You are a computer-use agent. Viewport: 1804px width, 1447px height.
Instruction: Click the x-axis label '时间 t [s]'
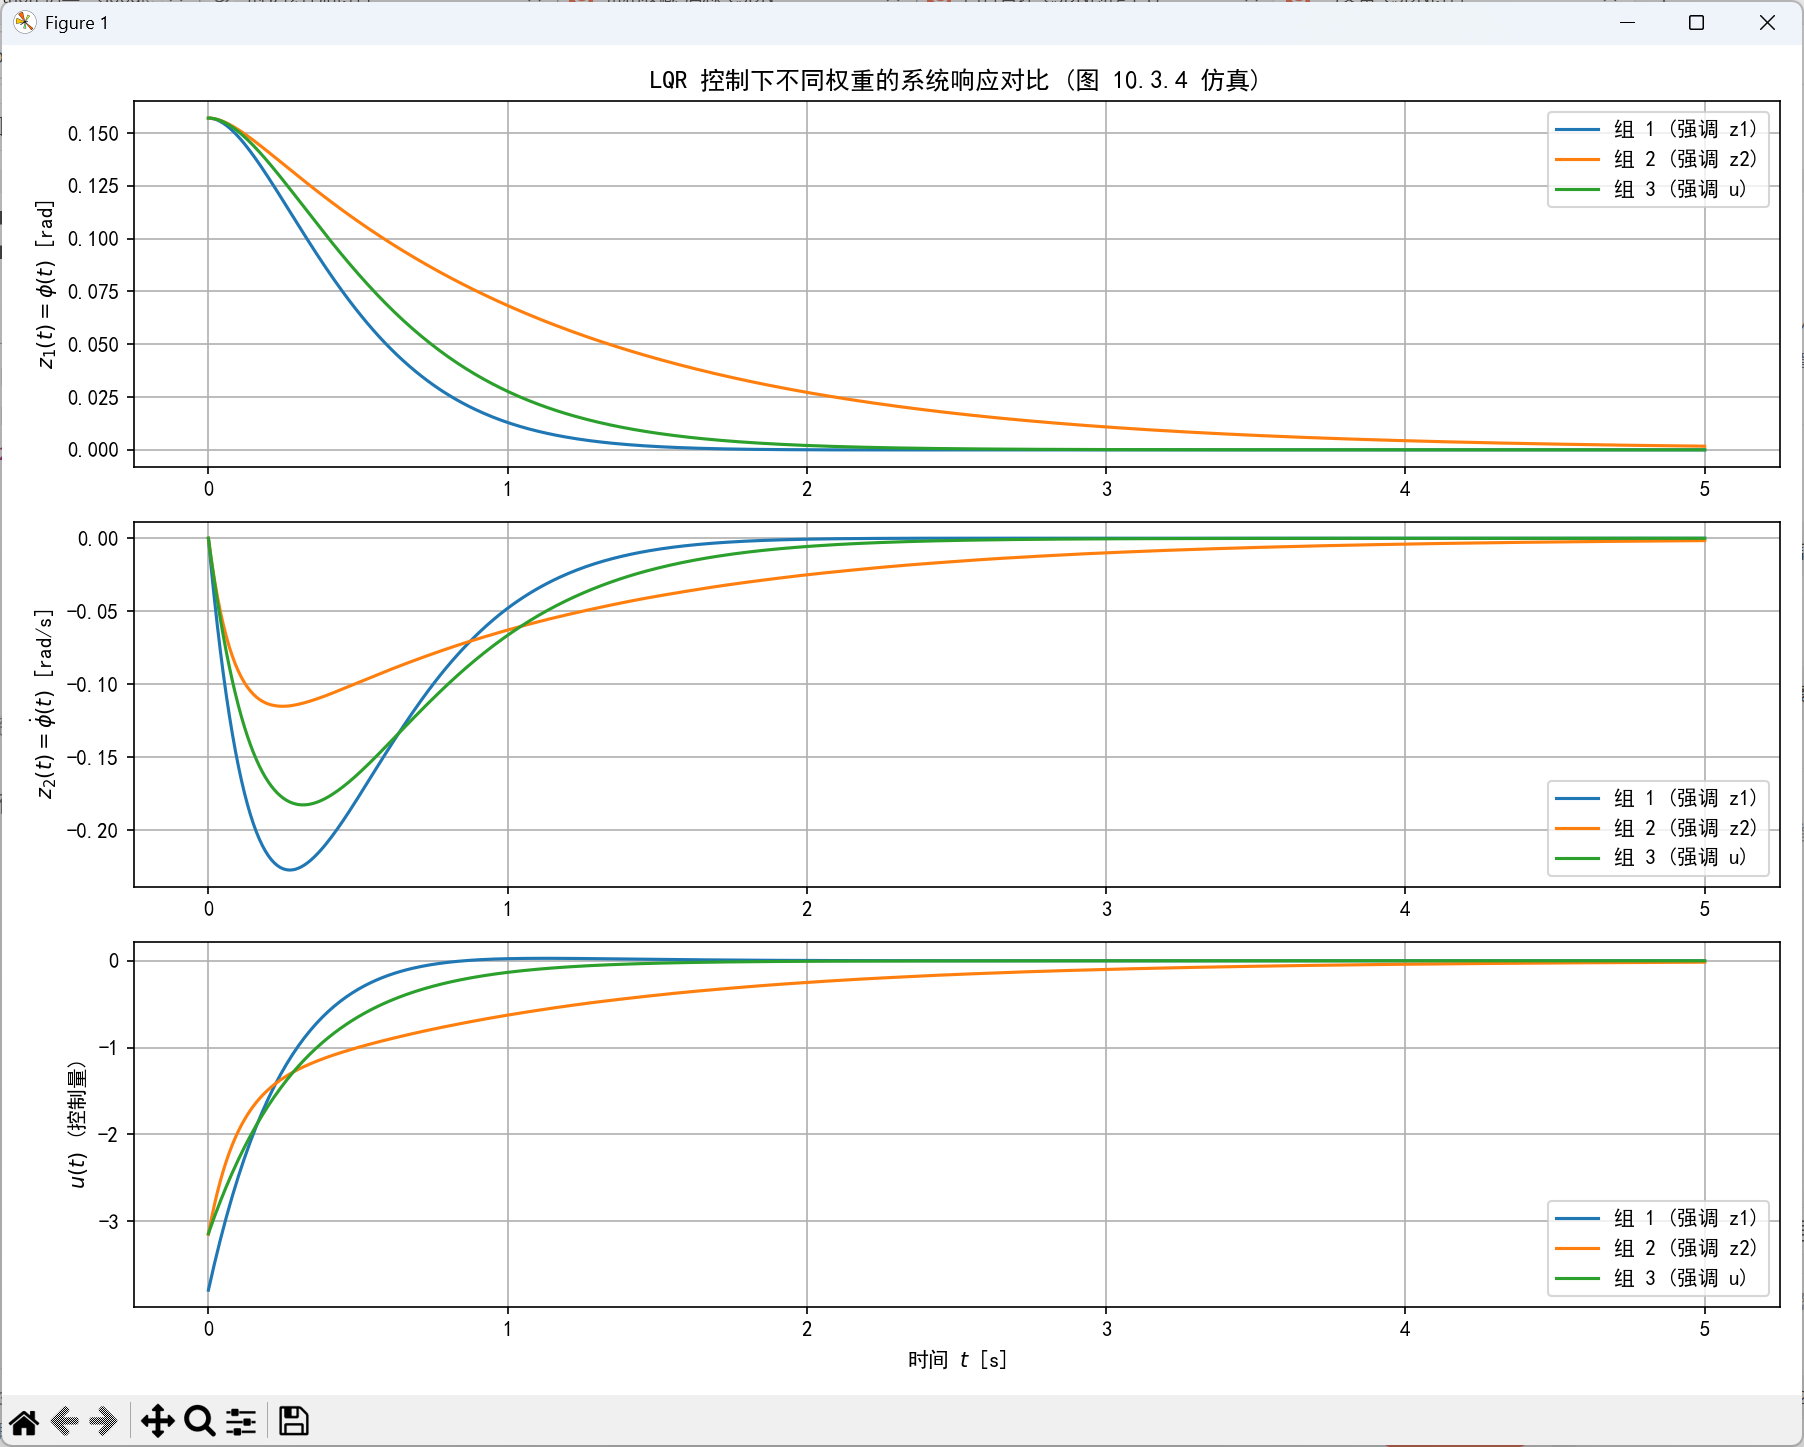point(957,1360)
